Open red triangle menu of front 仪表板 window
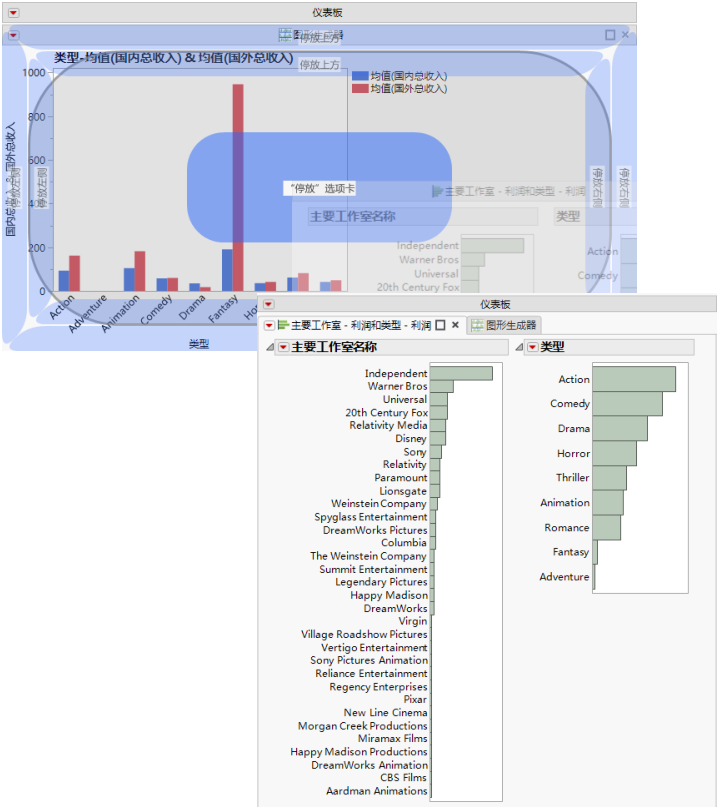The image size is (719, 809). point(269,304)
